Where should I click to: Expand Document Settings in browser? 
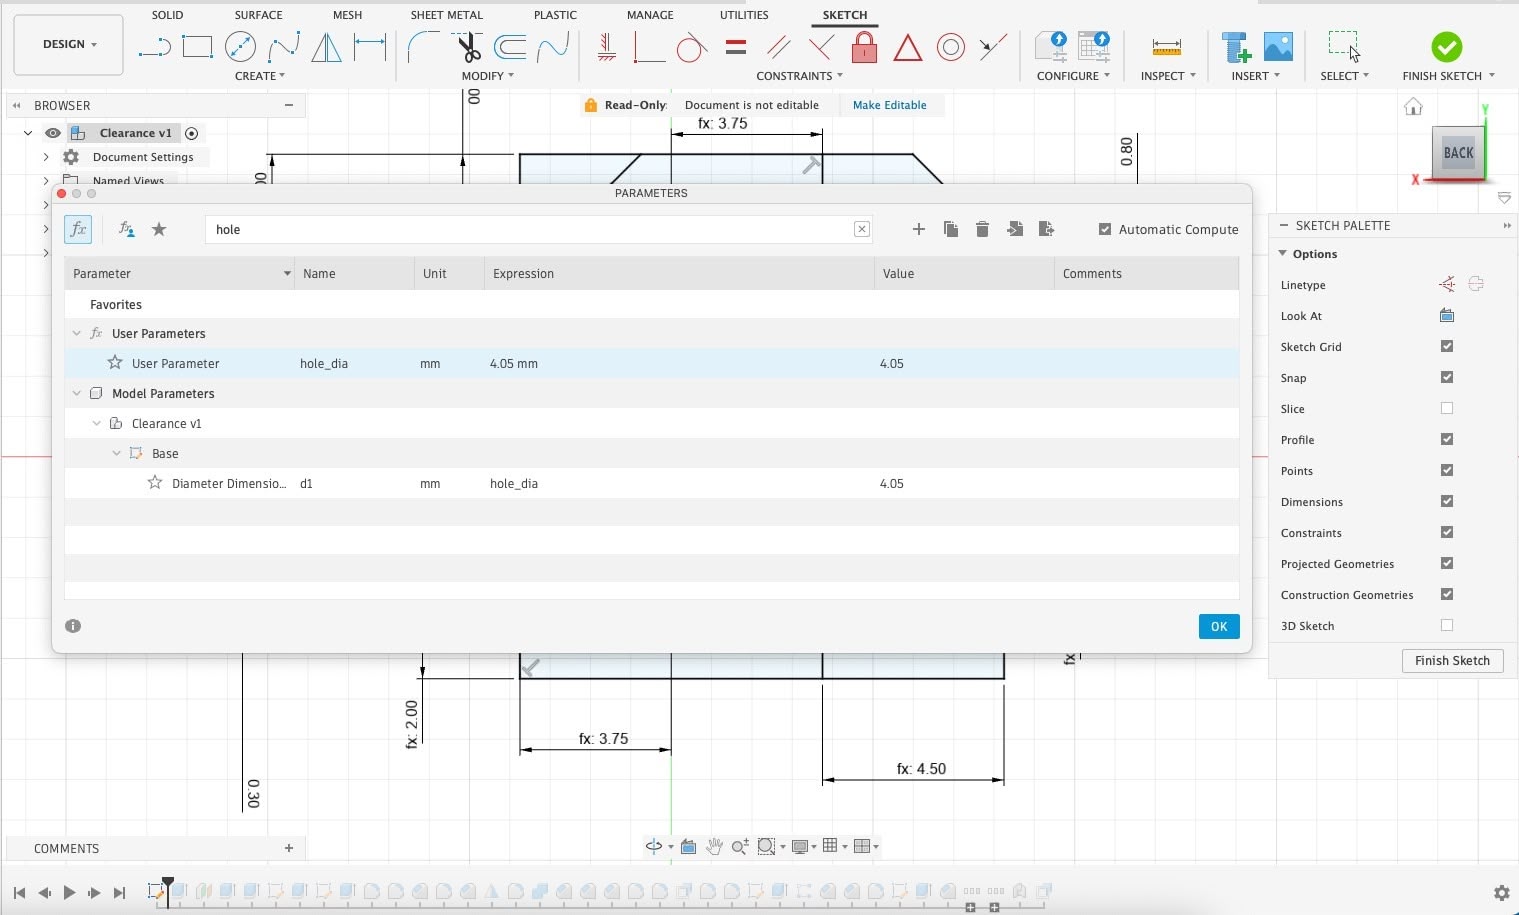click(46, 157)
